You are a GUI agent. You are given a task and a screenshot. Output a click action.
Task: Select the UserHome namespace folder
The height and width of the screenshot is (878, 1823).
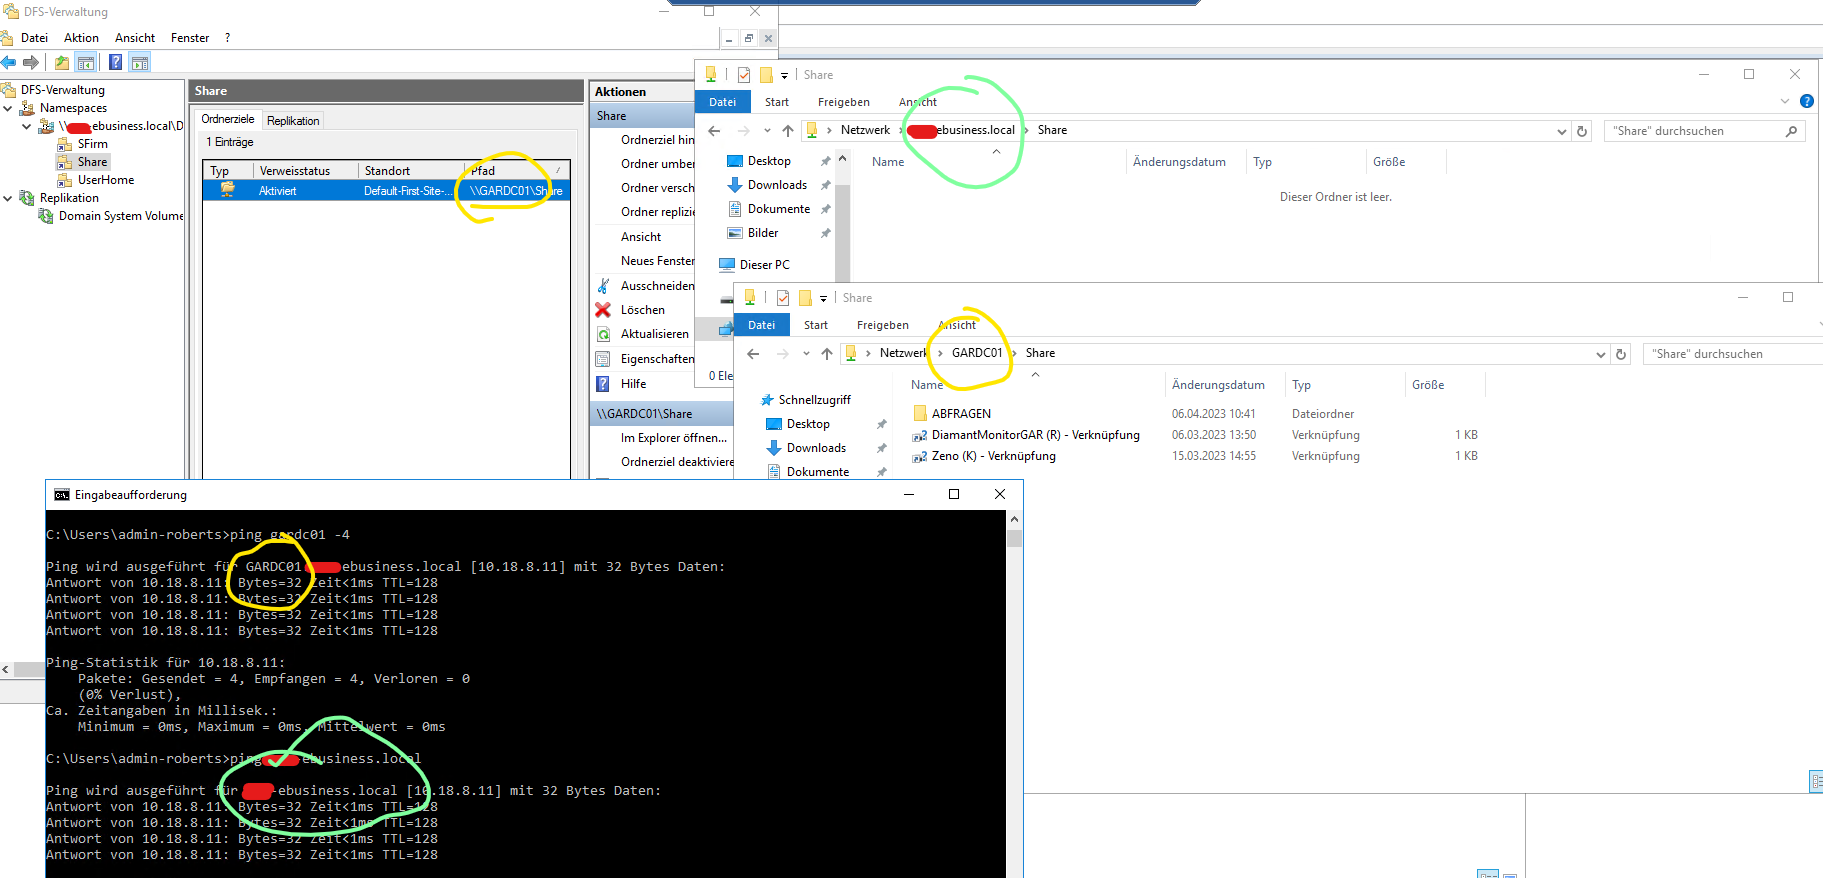105,180
